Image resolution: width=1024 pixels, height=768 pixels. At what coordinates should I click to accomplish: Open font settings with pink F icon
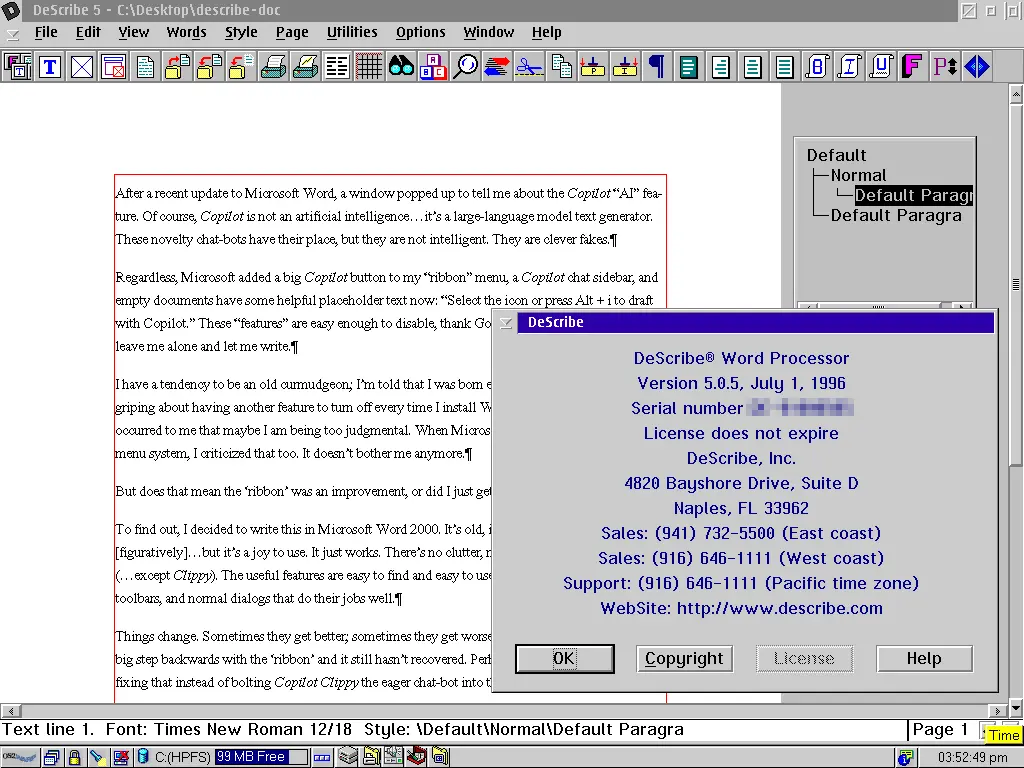914,67
